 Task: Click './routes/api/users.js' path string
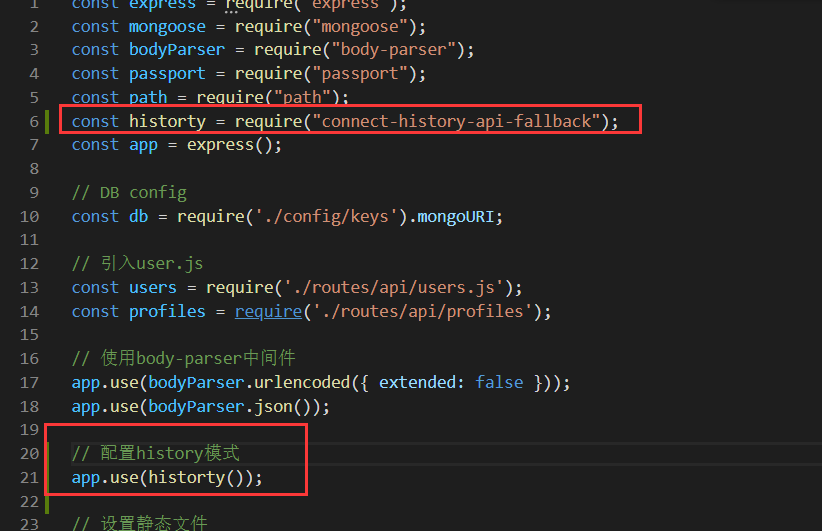[393, 287]
